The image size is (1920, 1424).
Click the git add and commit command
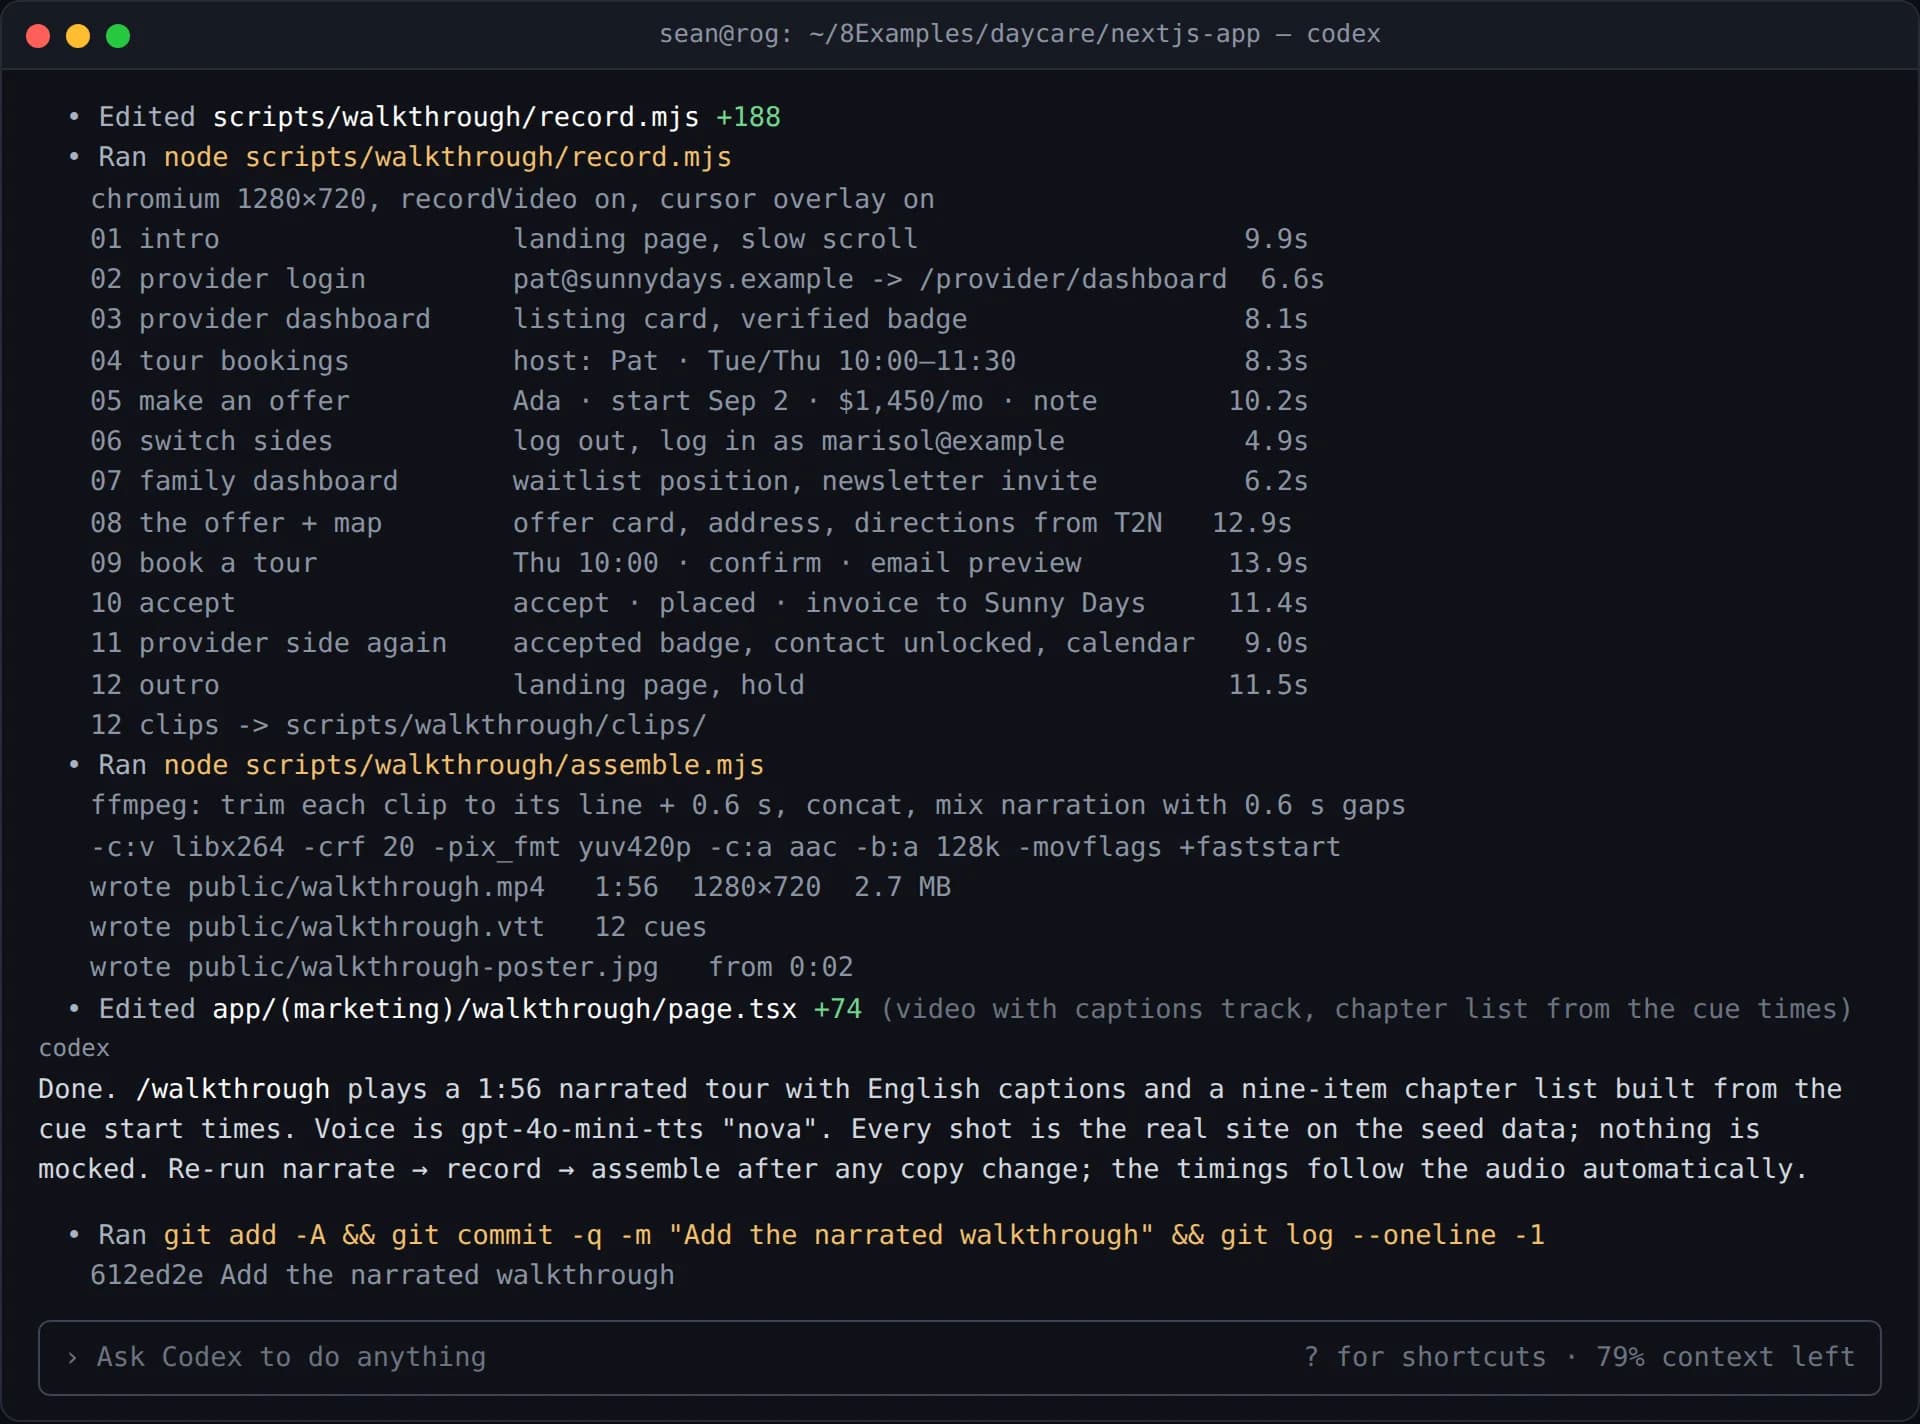pyautogui.click(x=854, y=1235)
